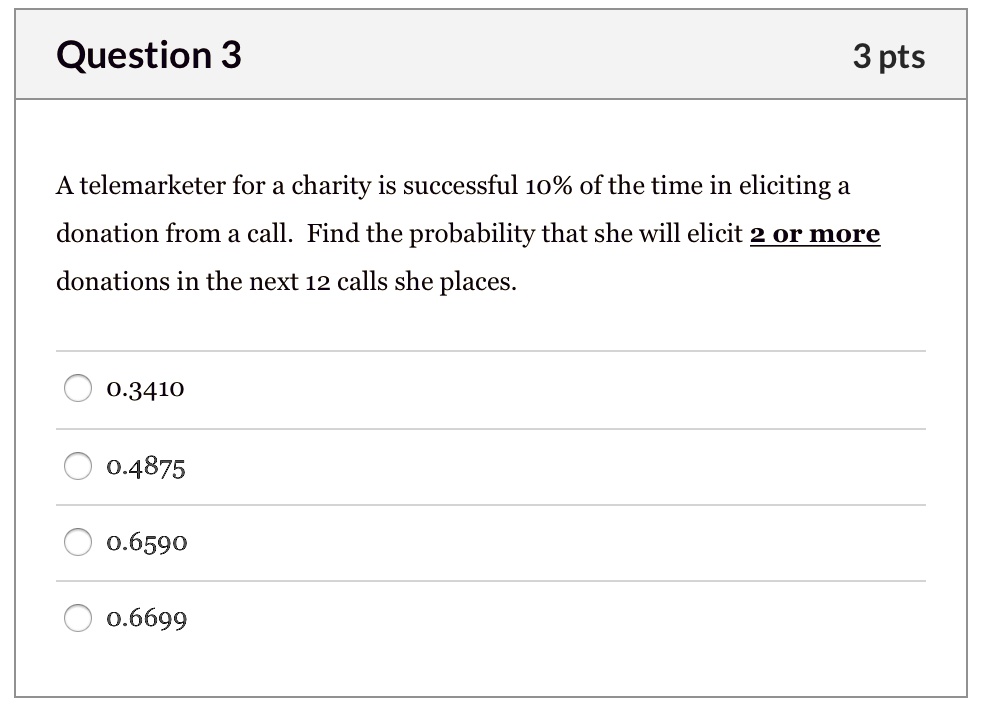Click the 0.3410 answer label text
The width and height of the screenshot is (986, 710).
[x=145, y=389]
